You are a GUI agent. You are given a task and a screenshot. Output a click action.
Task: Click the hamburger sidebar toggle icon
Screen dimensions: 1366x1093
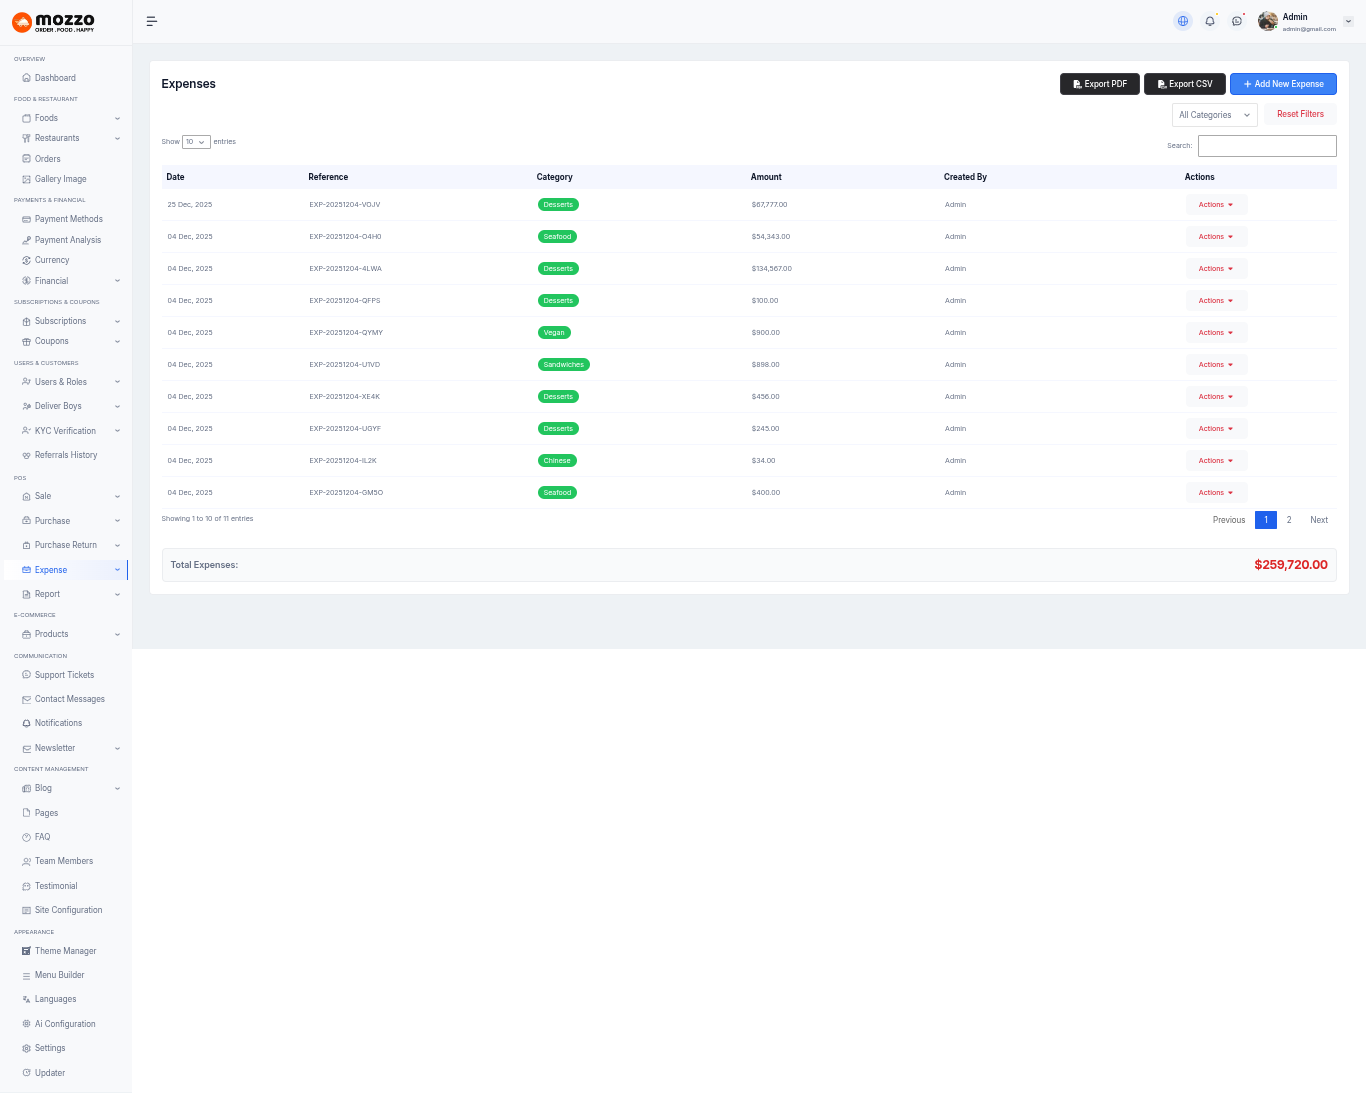(152, 21)
